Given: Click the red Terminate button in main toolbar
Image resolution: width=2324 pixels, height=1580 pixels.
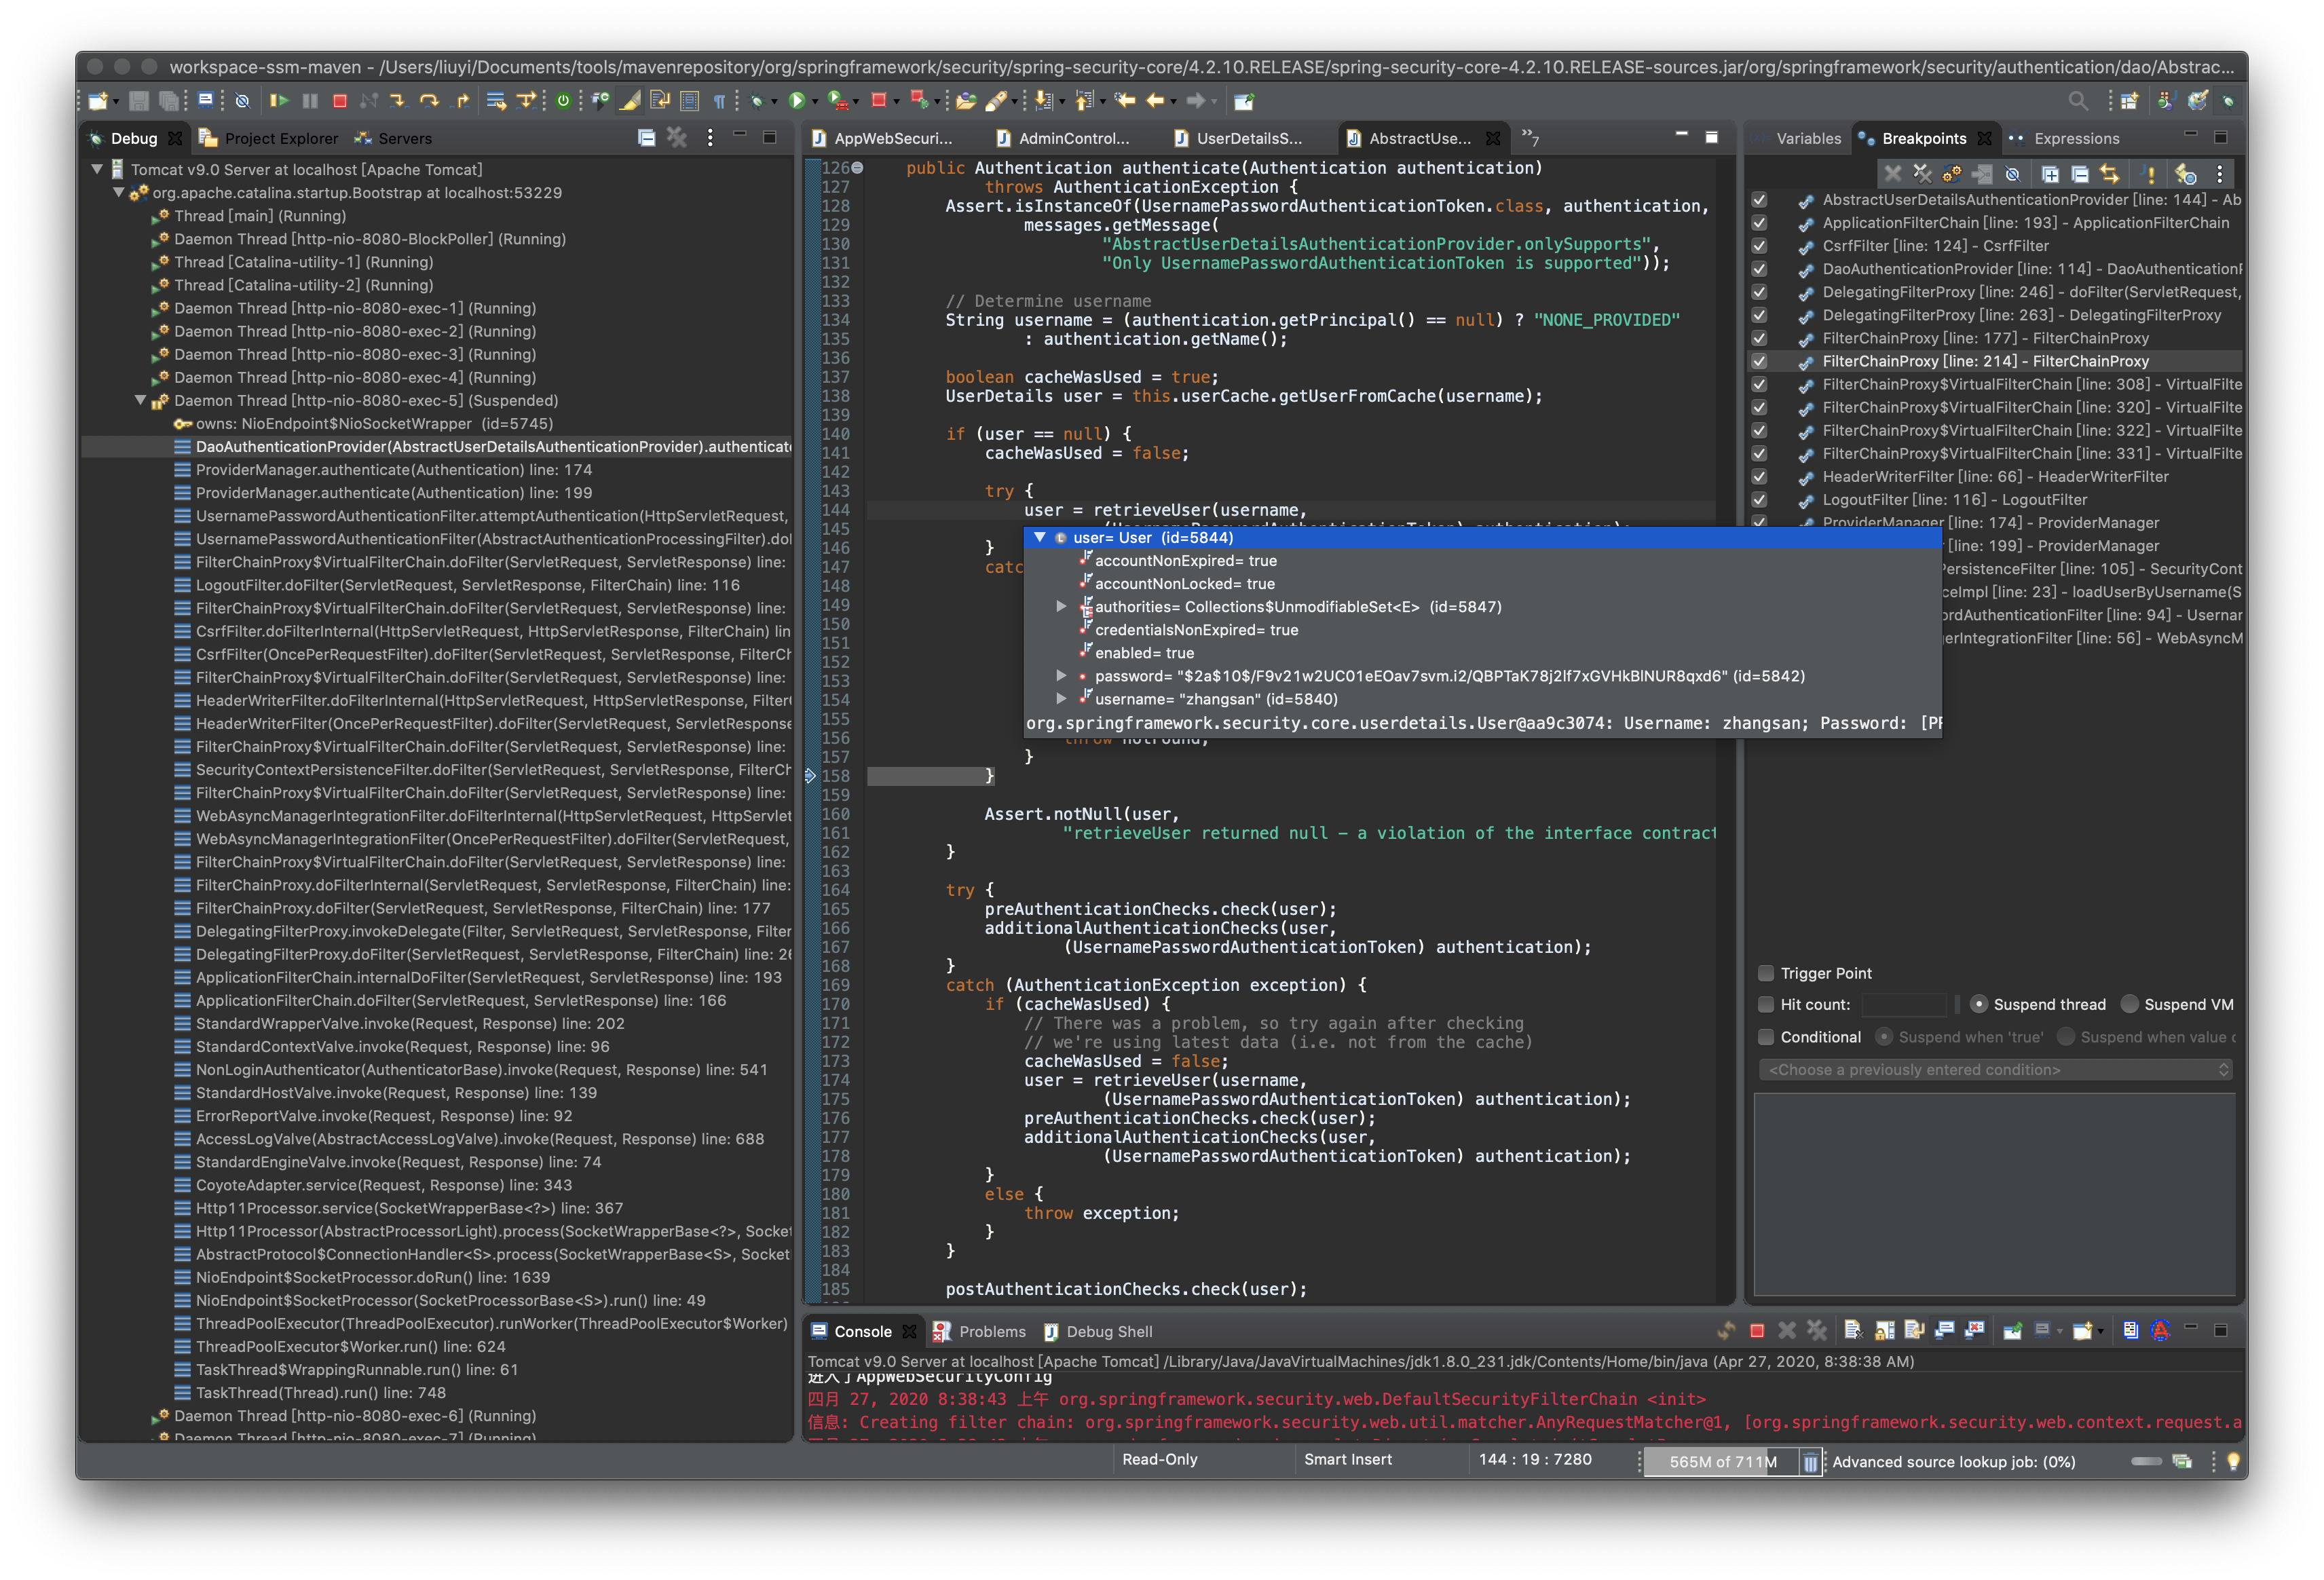Looking at the screenshot, I should click(x=340, y=100).
